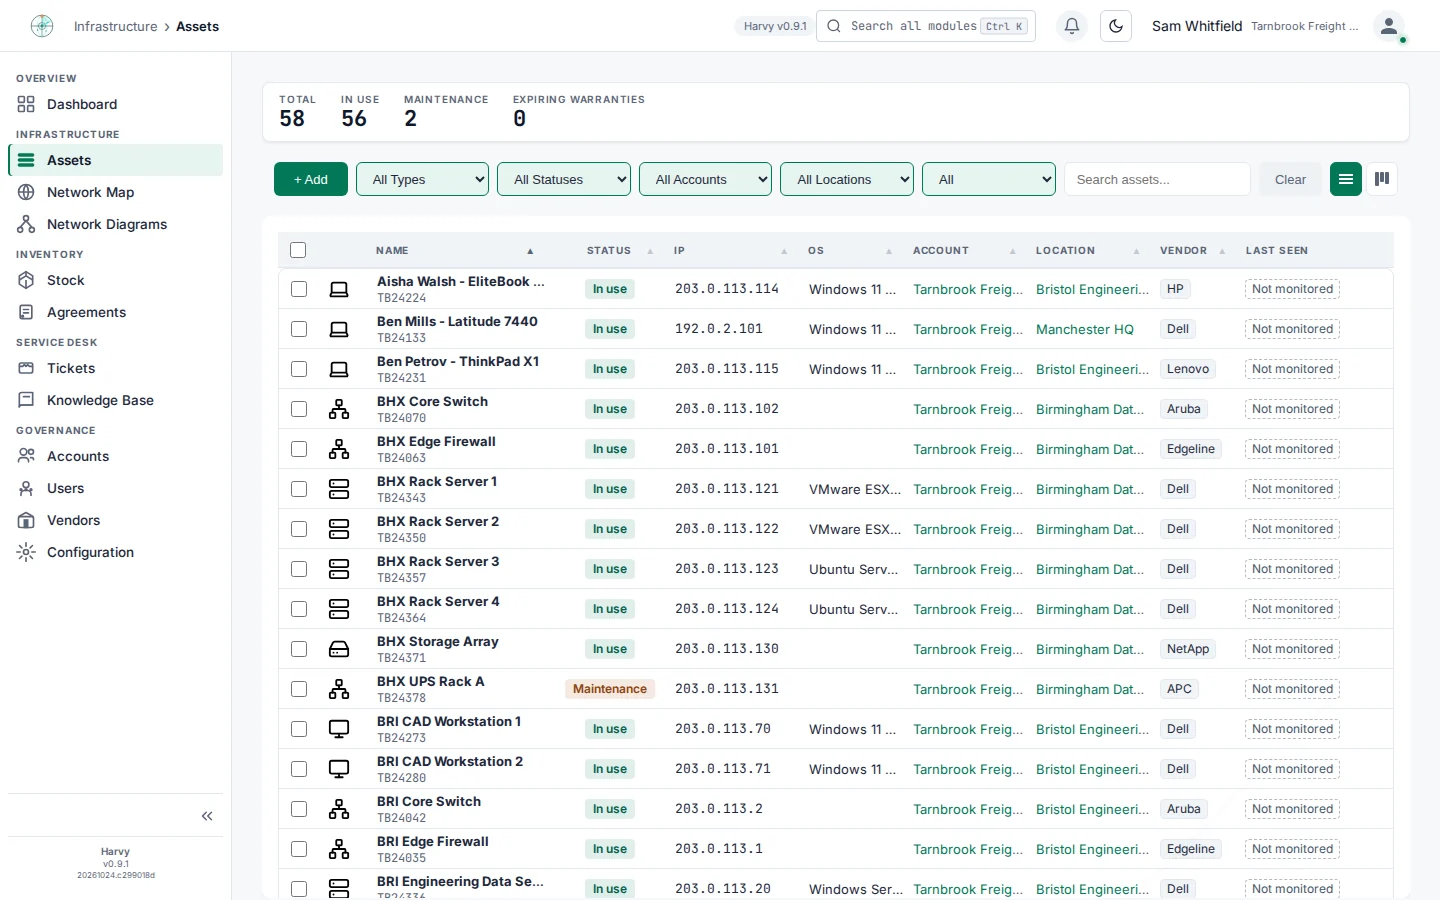Open Configuration in sidebar
Image resolution: width=1440 pixels, height=900 pixels.
coord(115,552)
